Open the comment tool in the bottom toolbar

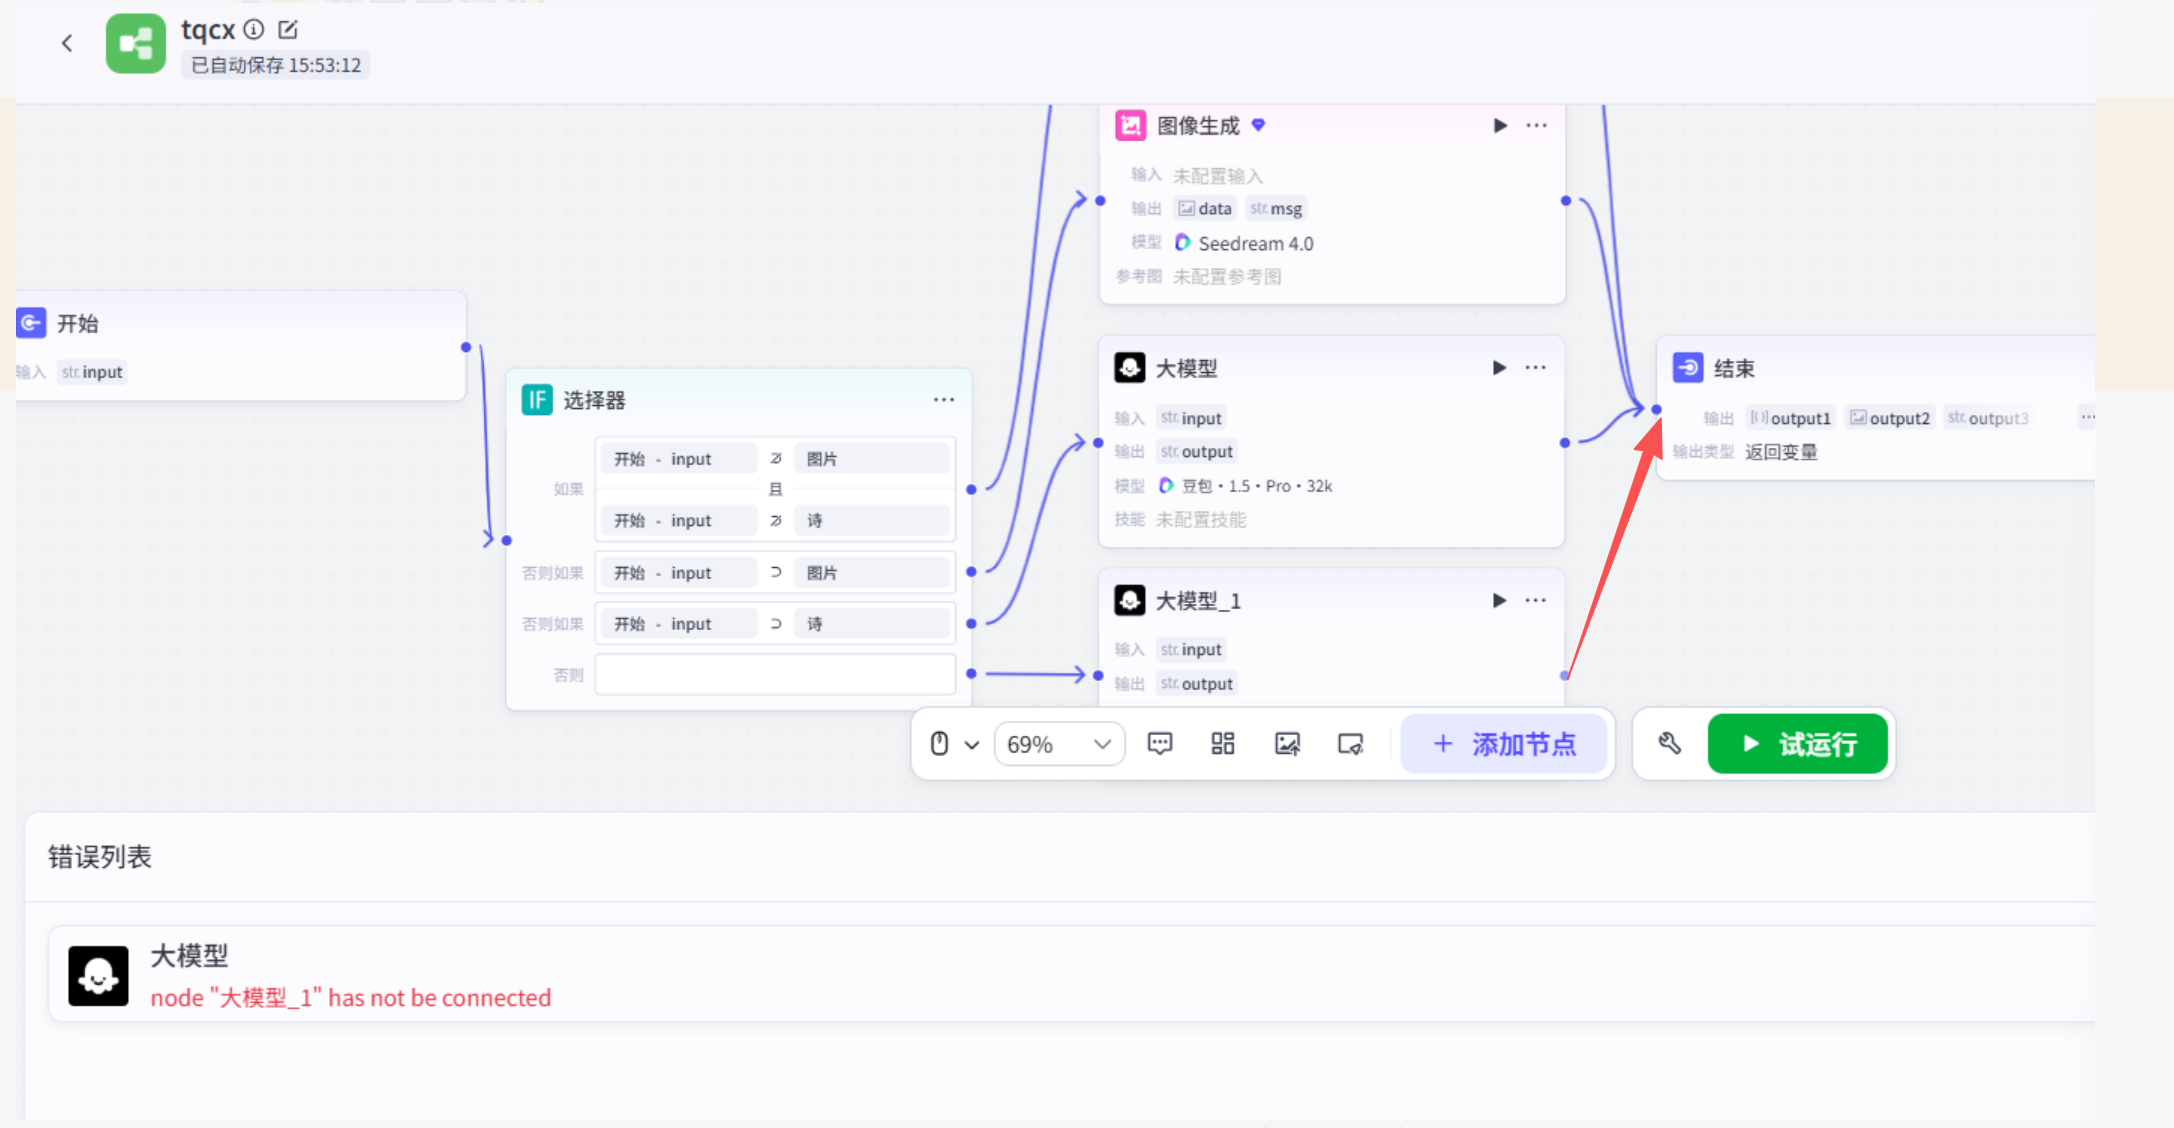tap(1160, 744)
